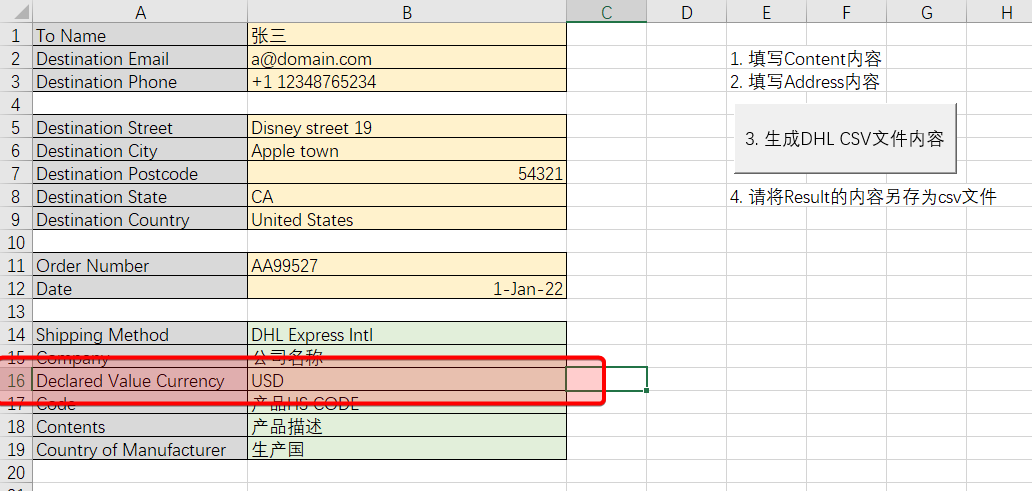The image size is (1032, 491).
Task: Select the Disney street 19 cell
Action: [x=406, y=128]
